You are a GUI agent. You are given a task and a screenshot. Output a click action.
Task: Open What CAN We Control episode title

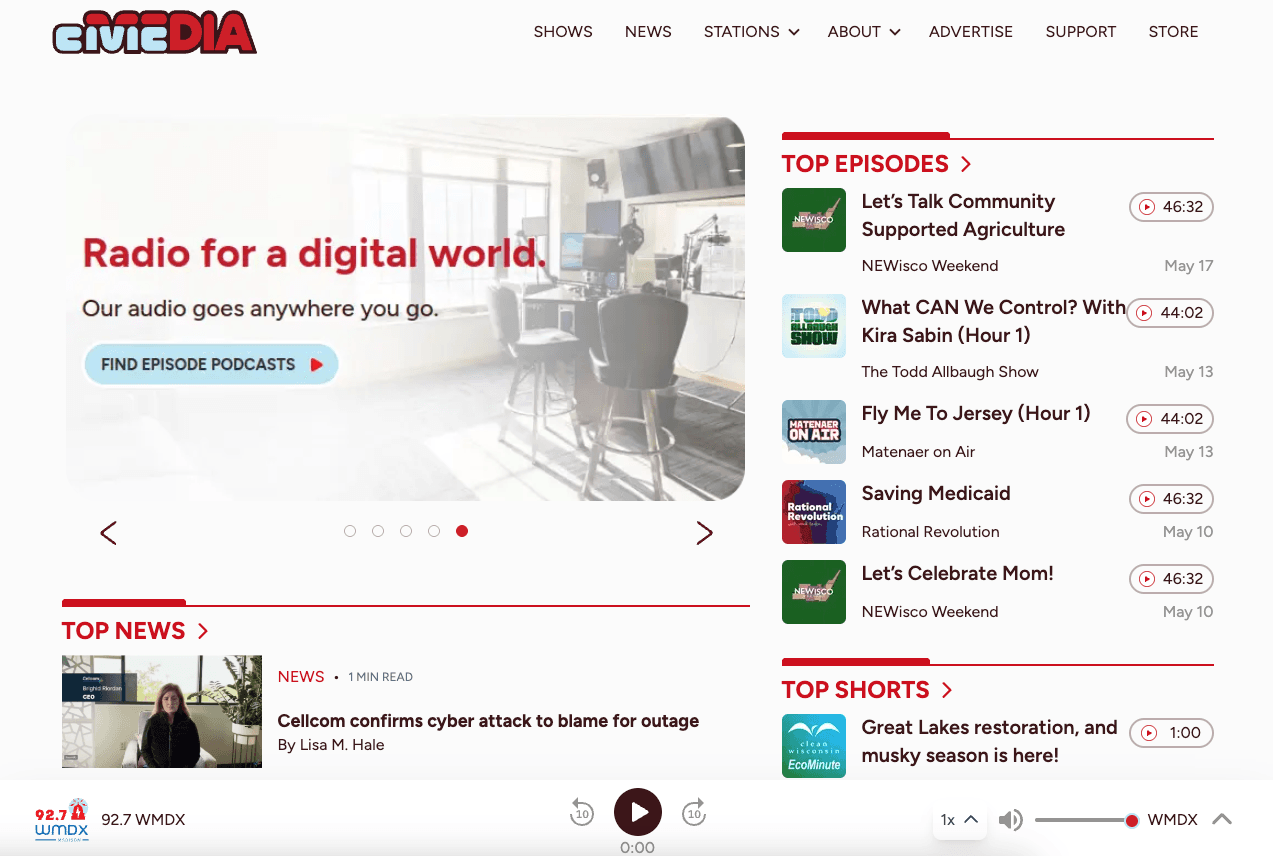(x=994, y=321)
